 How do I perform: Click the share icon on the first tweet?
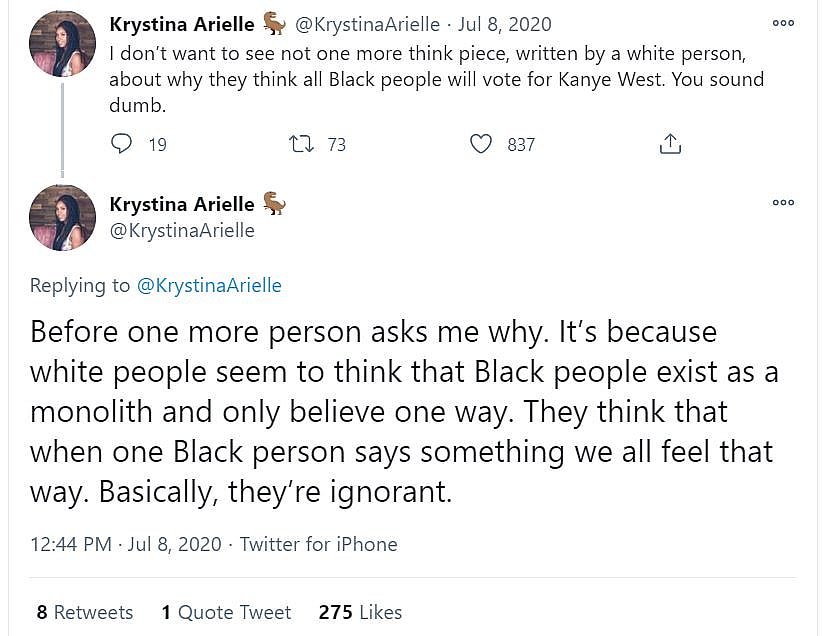coord(670,144)
